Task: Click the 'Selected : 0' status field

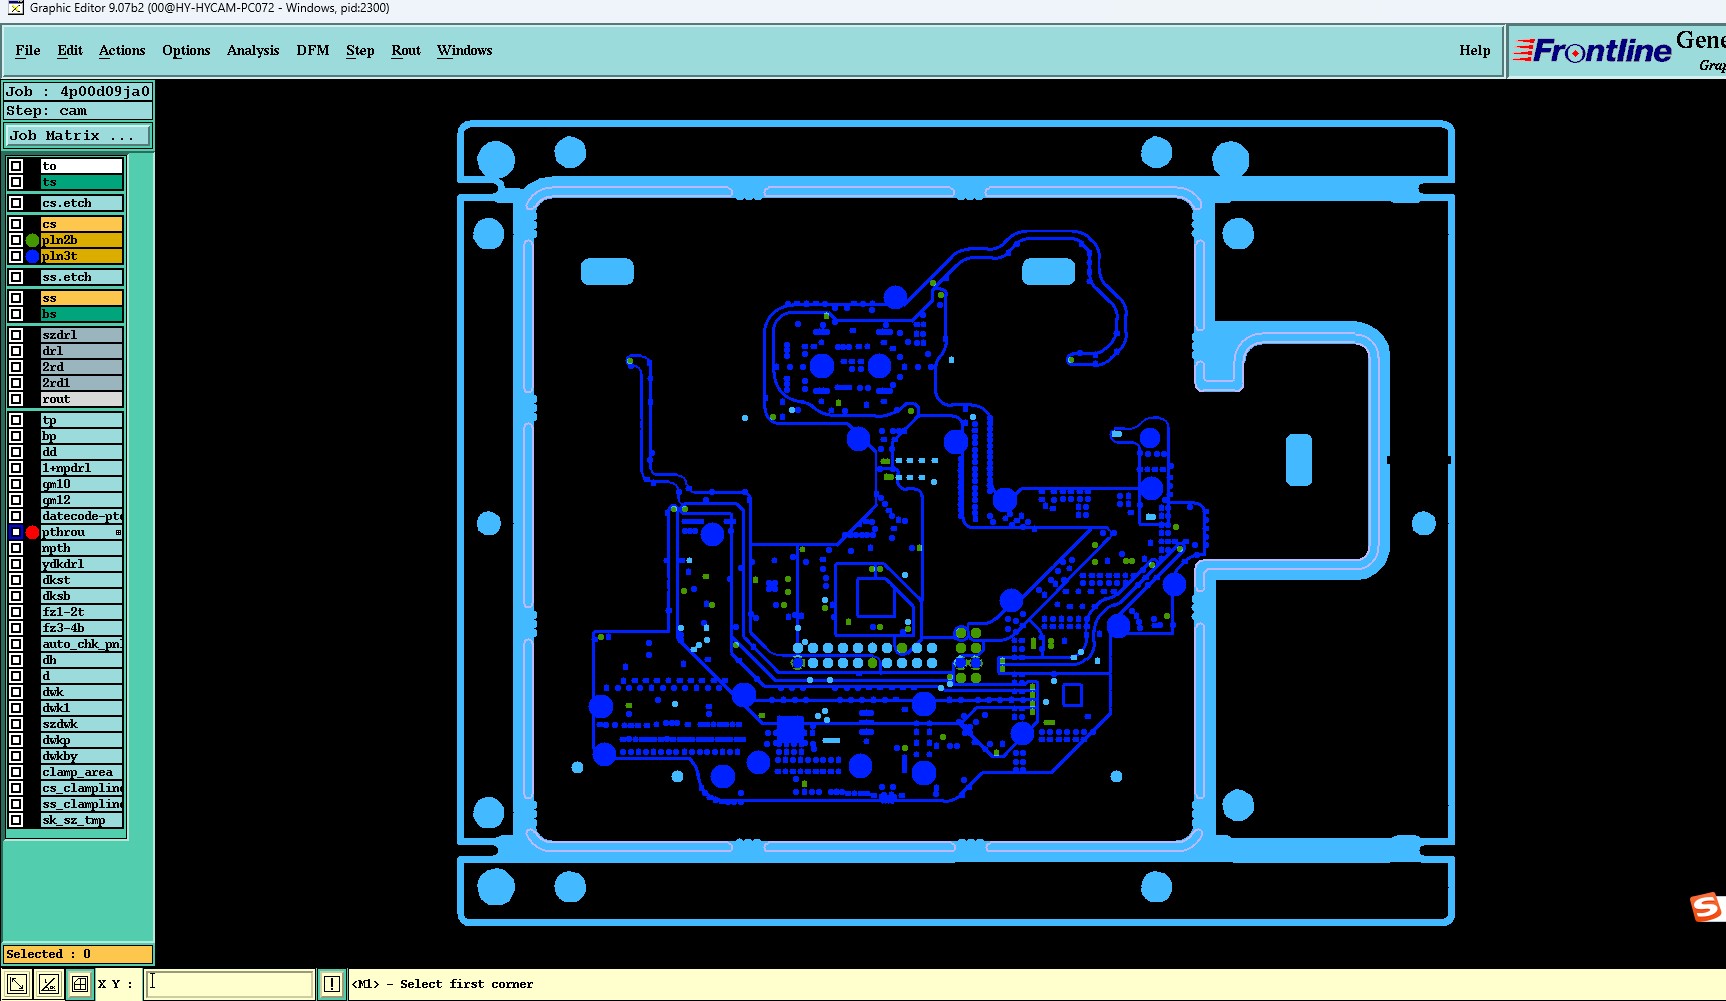Action: [x=78, y=954]
